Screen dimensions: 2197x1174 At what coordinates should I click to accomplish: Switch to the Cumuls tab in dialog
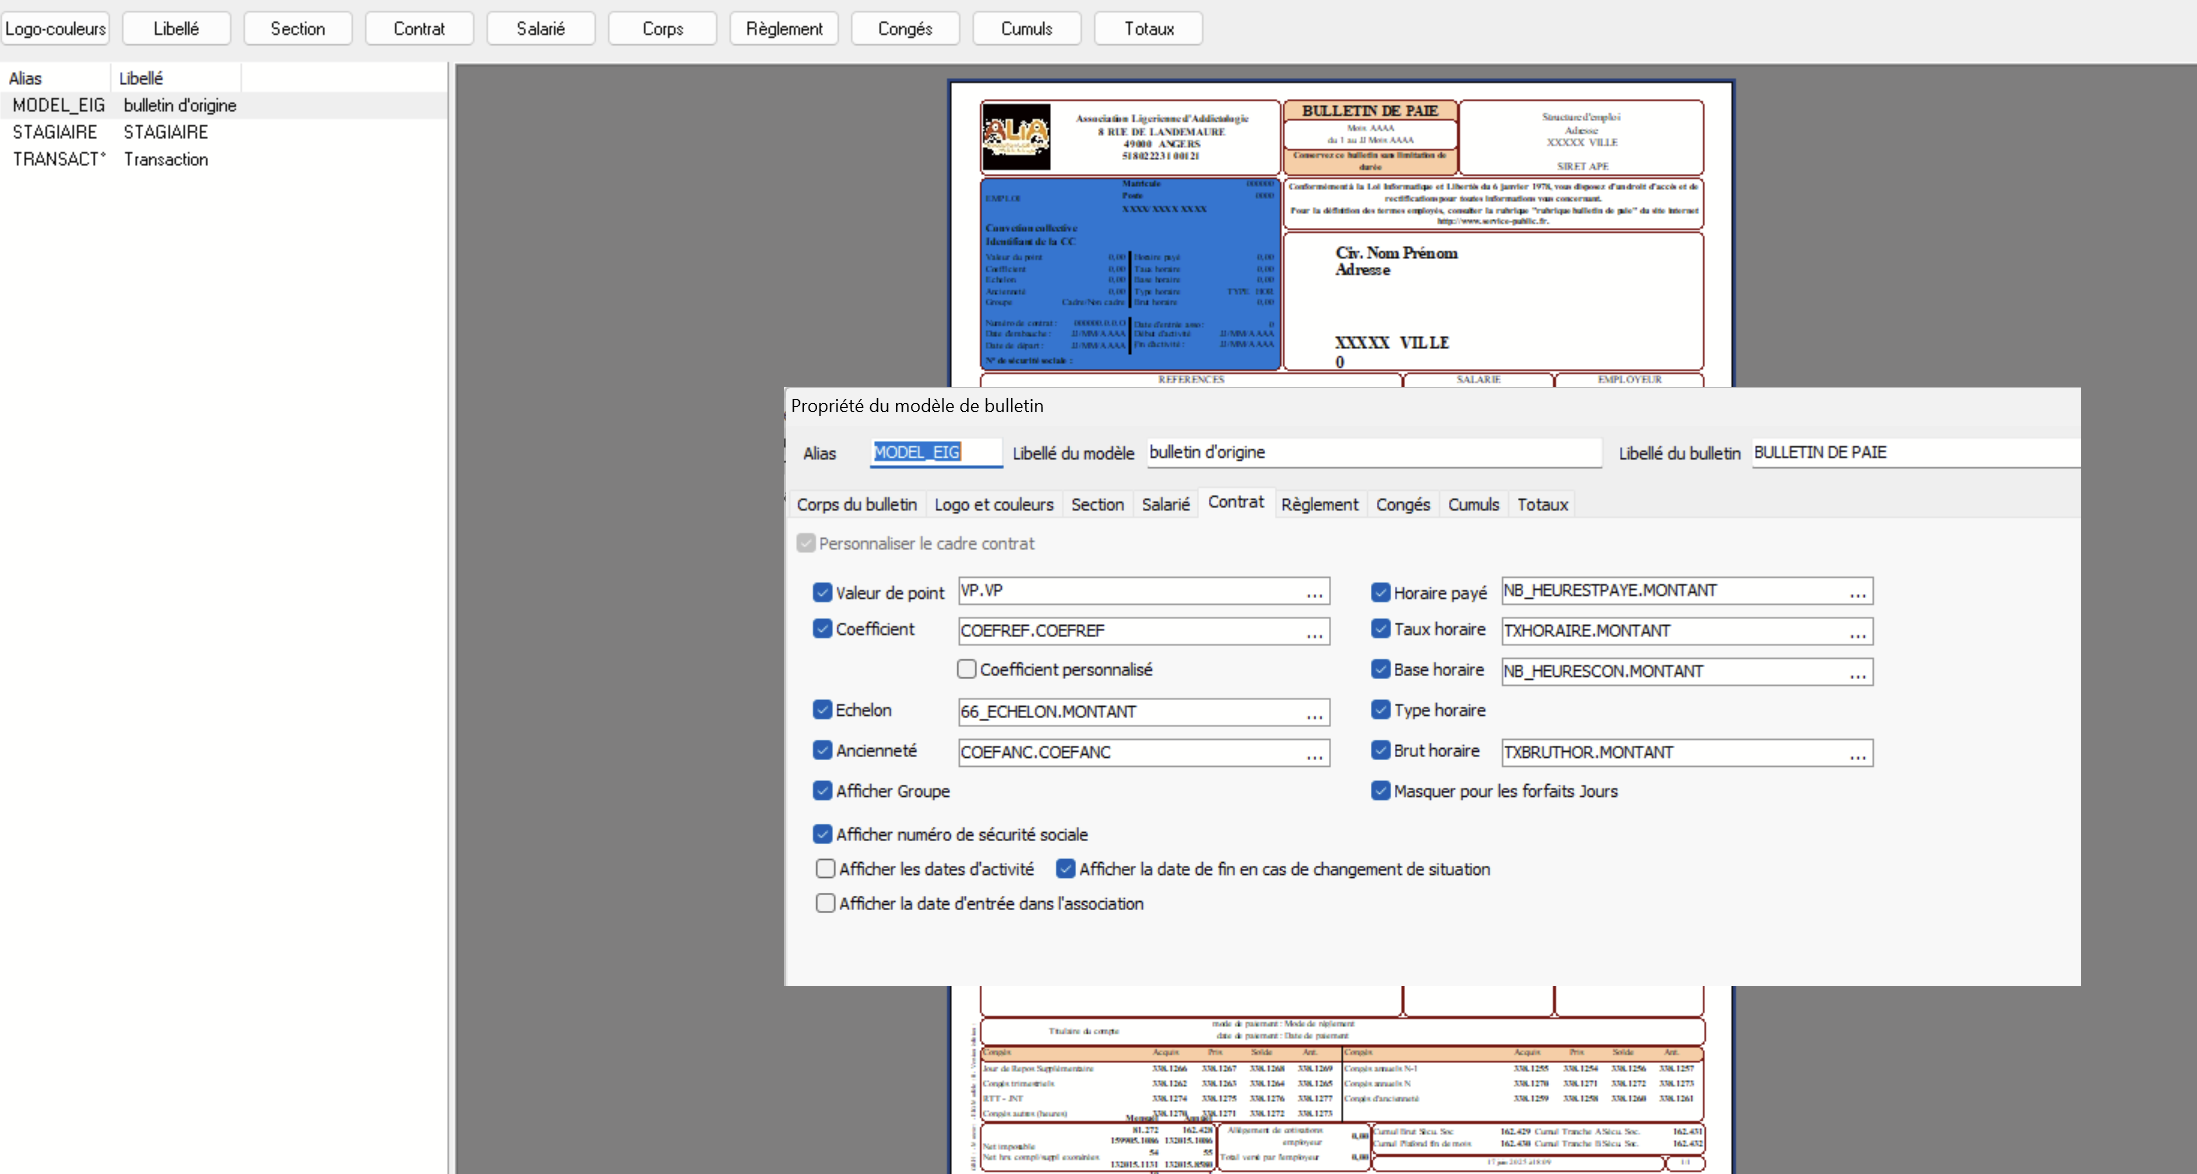[x=1474, y=504]
